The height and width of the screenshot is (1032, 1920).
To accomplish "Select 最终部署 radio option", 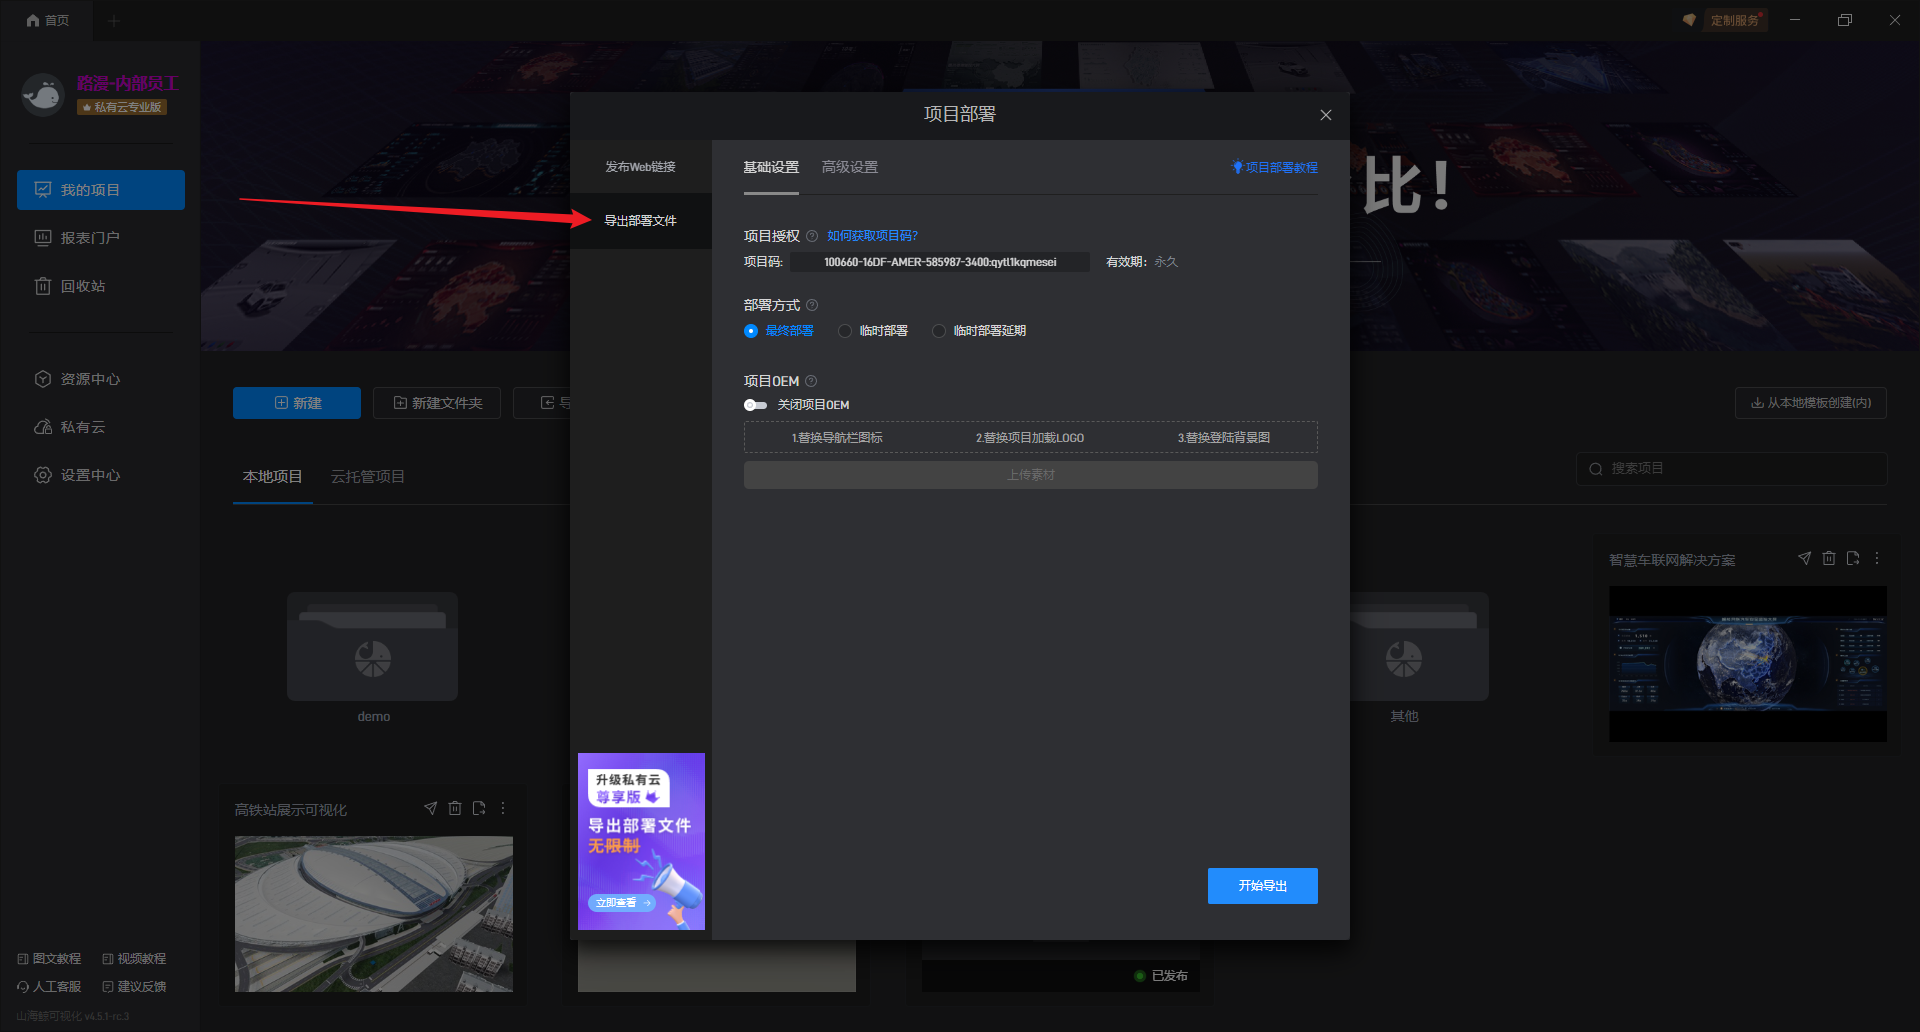I will [779, 331].
